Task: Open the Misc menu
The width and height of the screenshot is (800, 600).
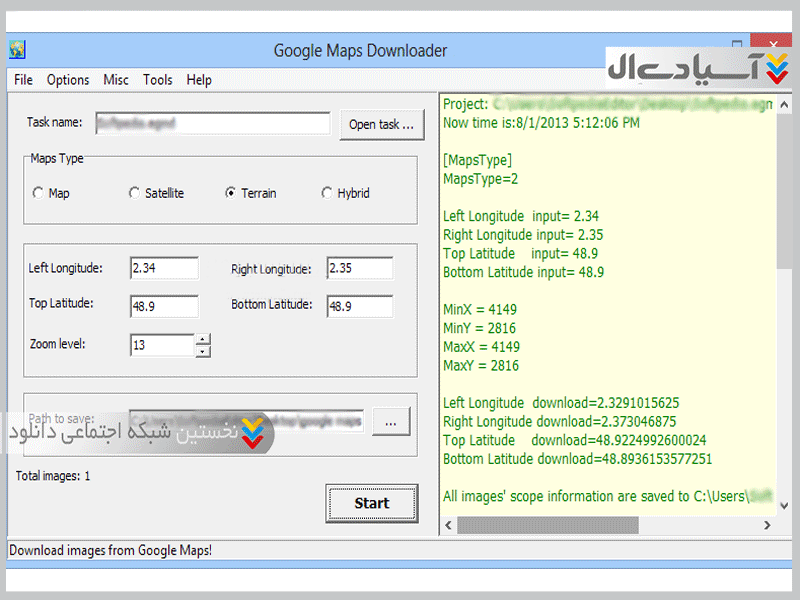Action: (116, 80)
